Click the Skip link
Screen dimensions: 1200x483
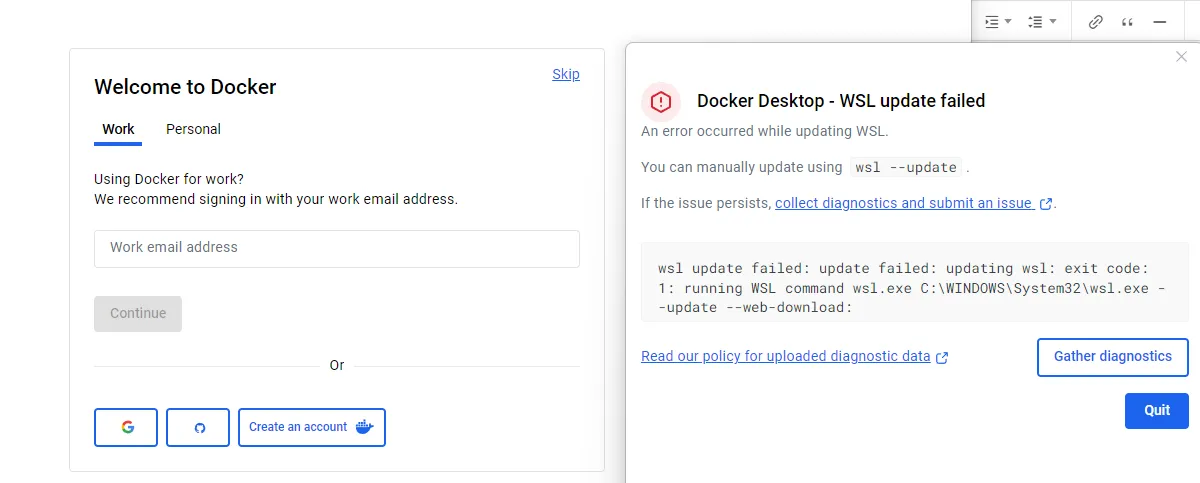click(x=566, y=74)
